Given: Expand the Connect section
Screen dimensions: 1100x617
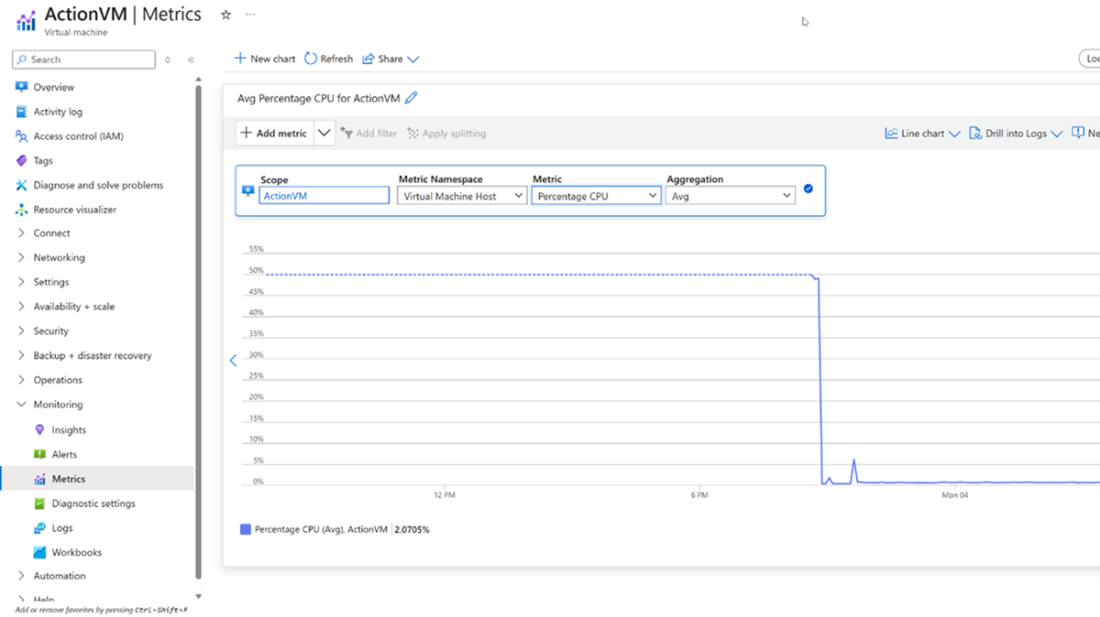Looking at the screenshot, I should pyautogui.click(x=21, y=233).
